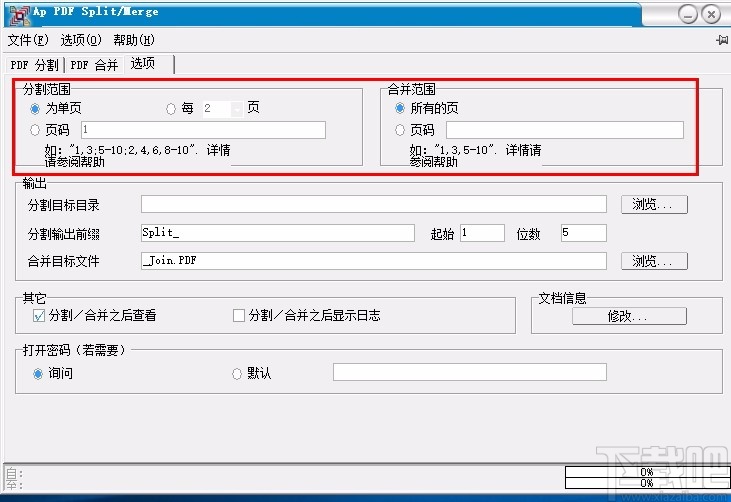Image resolution: width=731 pixels, height=502 pixels.
Task: Click the split 页码 range input field
Action: [203, 130]
